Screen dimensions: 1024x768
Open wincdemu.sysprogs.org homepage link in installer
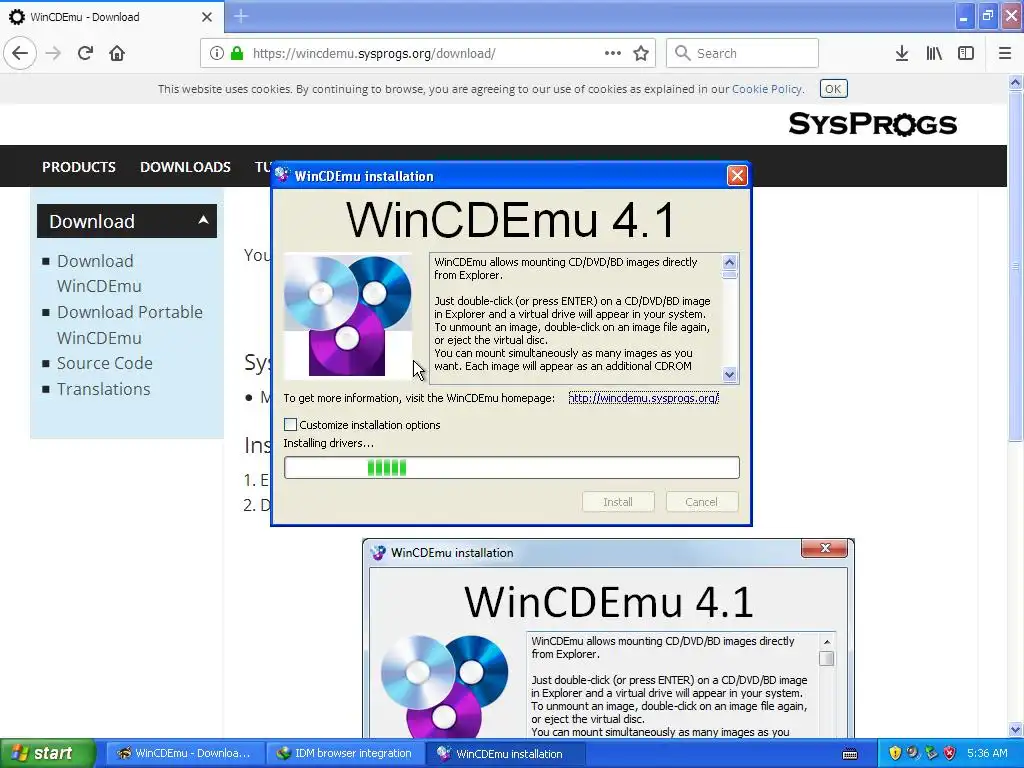(x=643, y=398)
